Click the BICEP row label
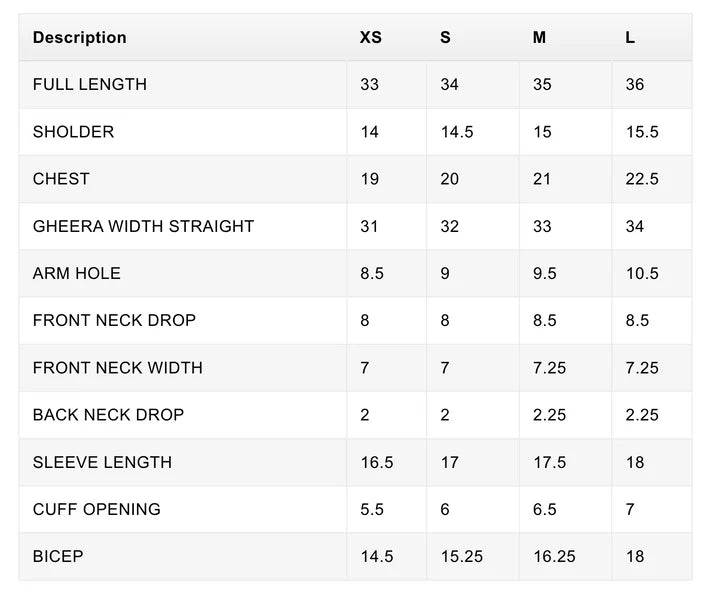 58,557
